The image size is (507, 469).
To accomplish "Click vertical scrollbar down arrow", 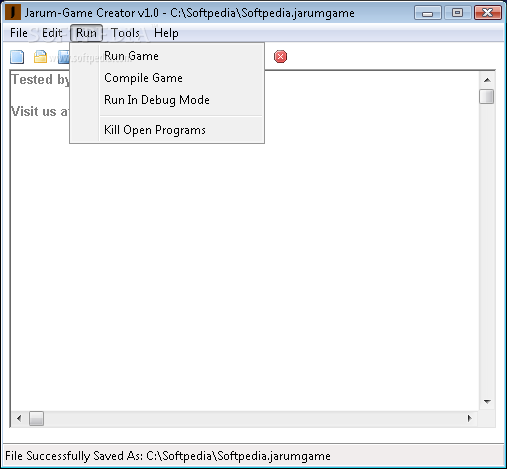I will coord(487,402).
